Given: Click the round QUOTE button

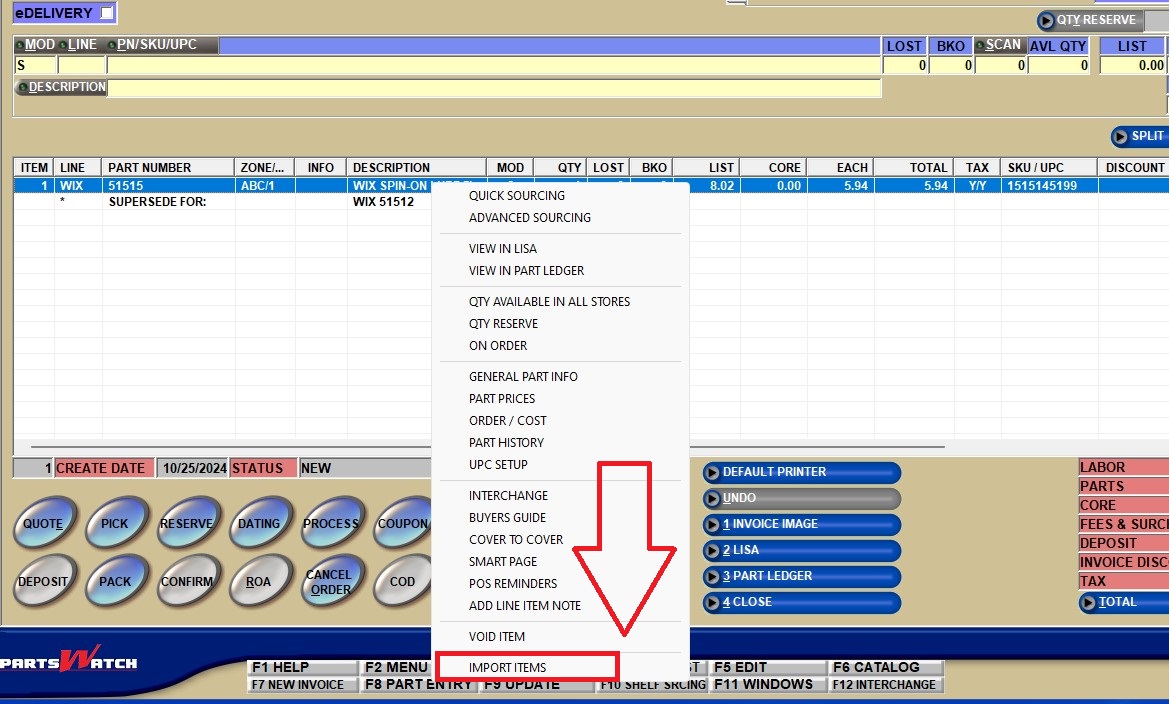Looking at the screenshot, I should [x=43, y=524].
